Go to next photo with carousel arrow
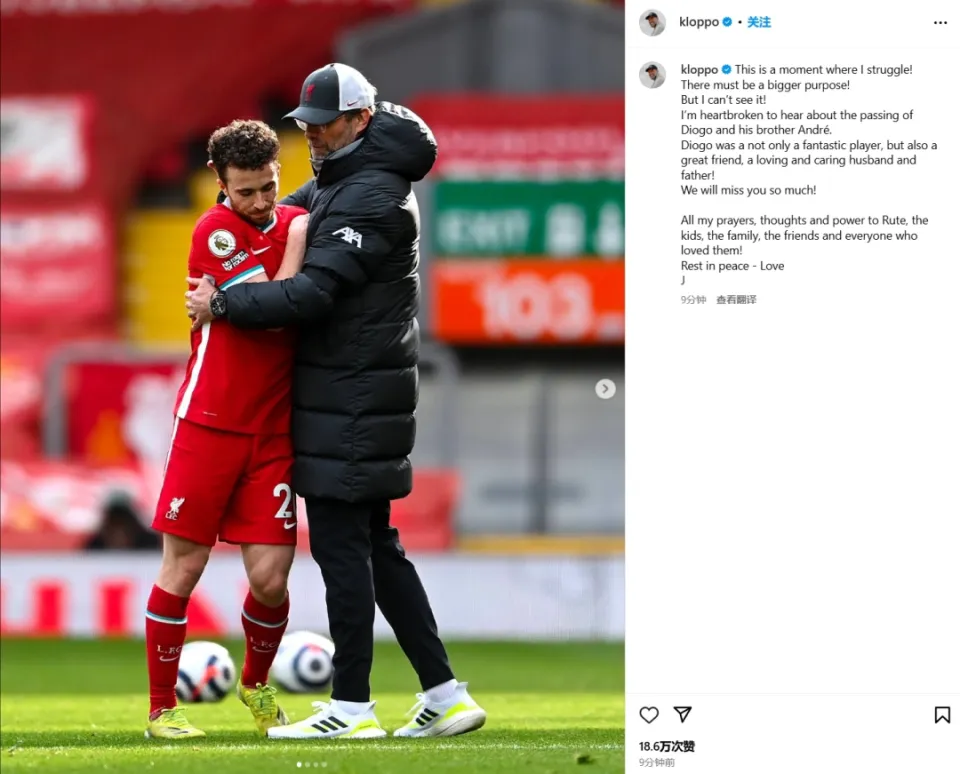 tap(605, 388)
